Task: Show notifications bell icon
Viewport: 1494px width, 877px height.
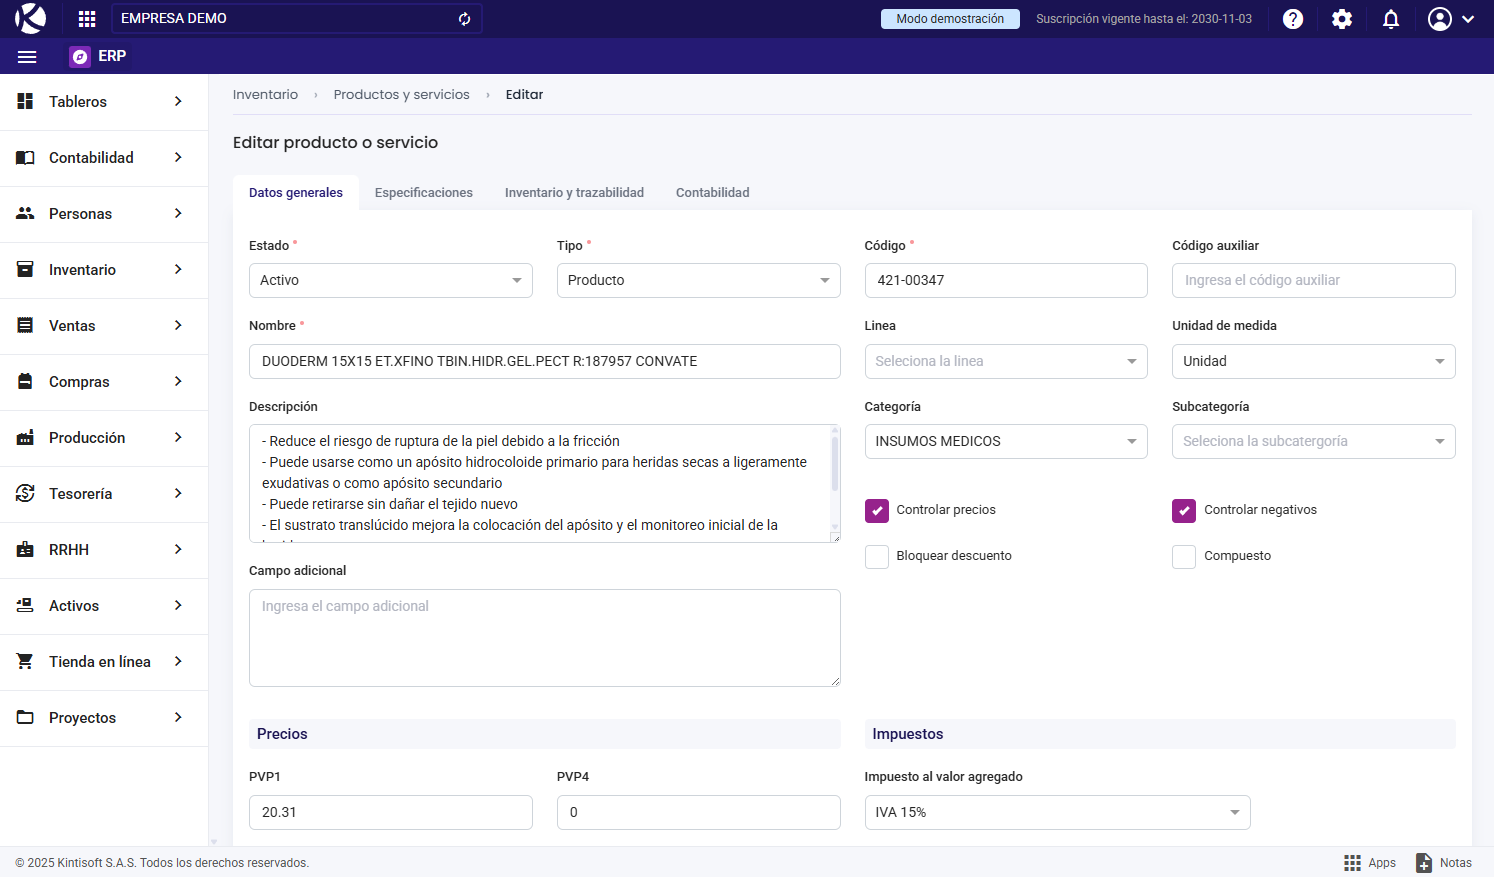Action: 1391,19
